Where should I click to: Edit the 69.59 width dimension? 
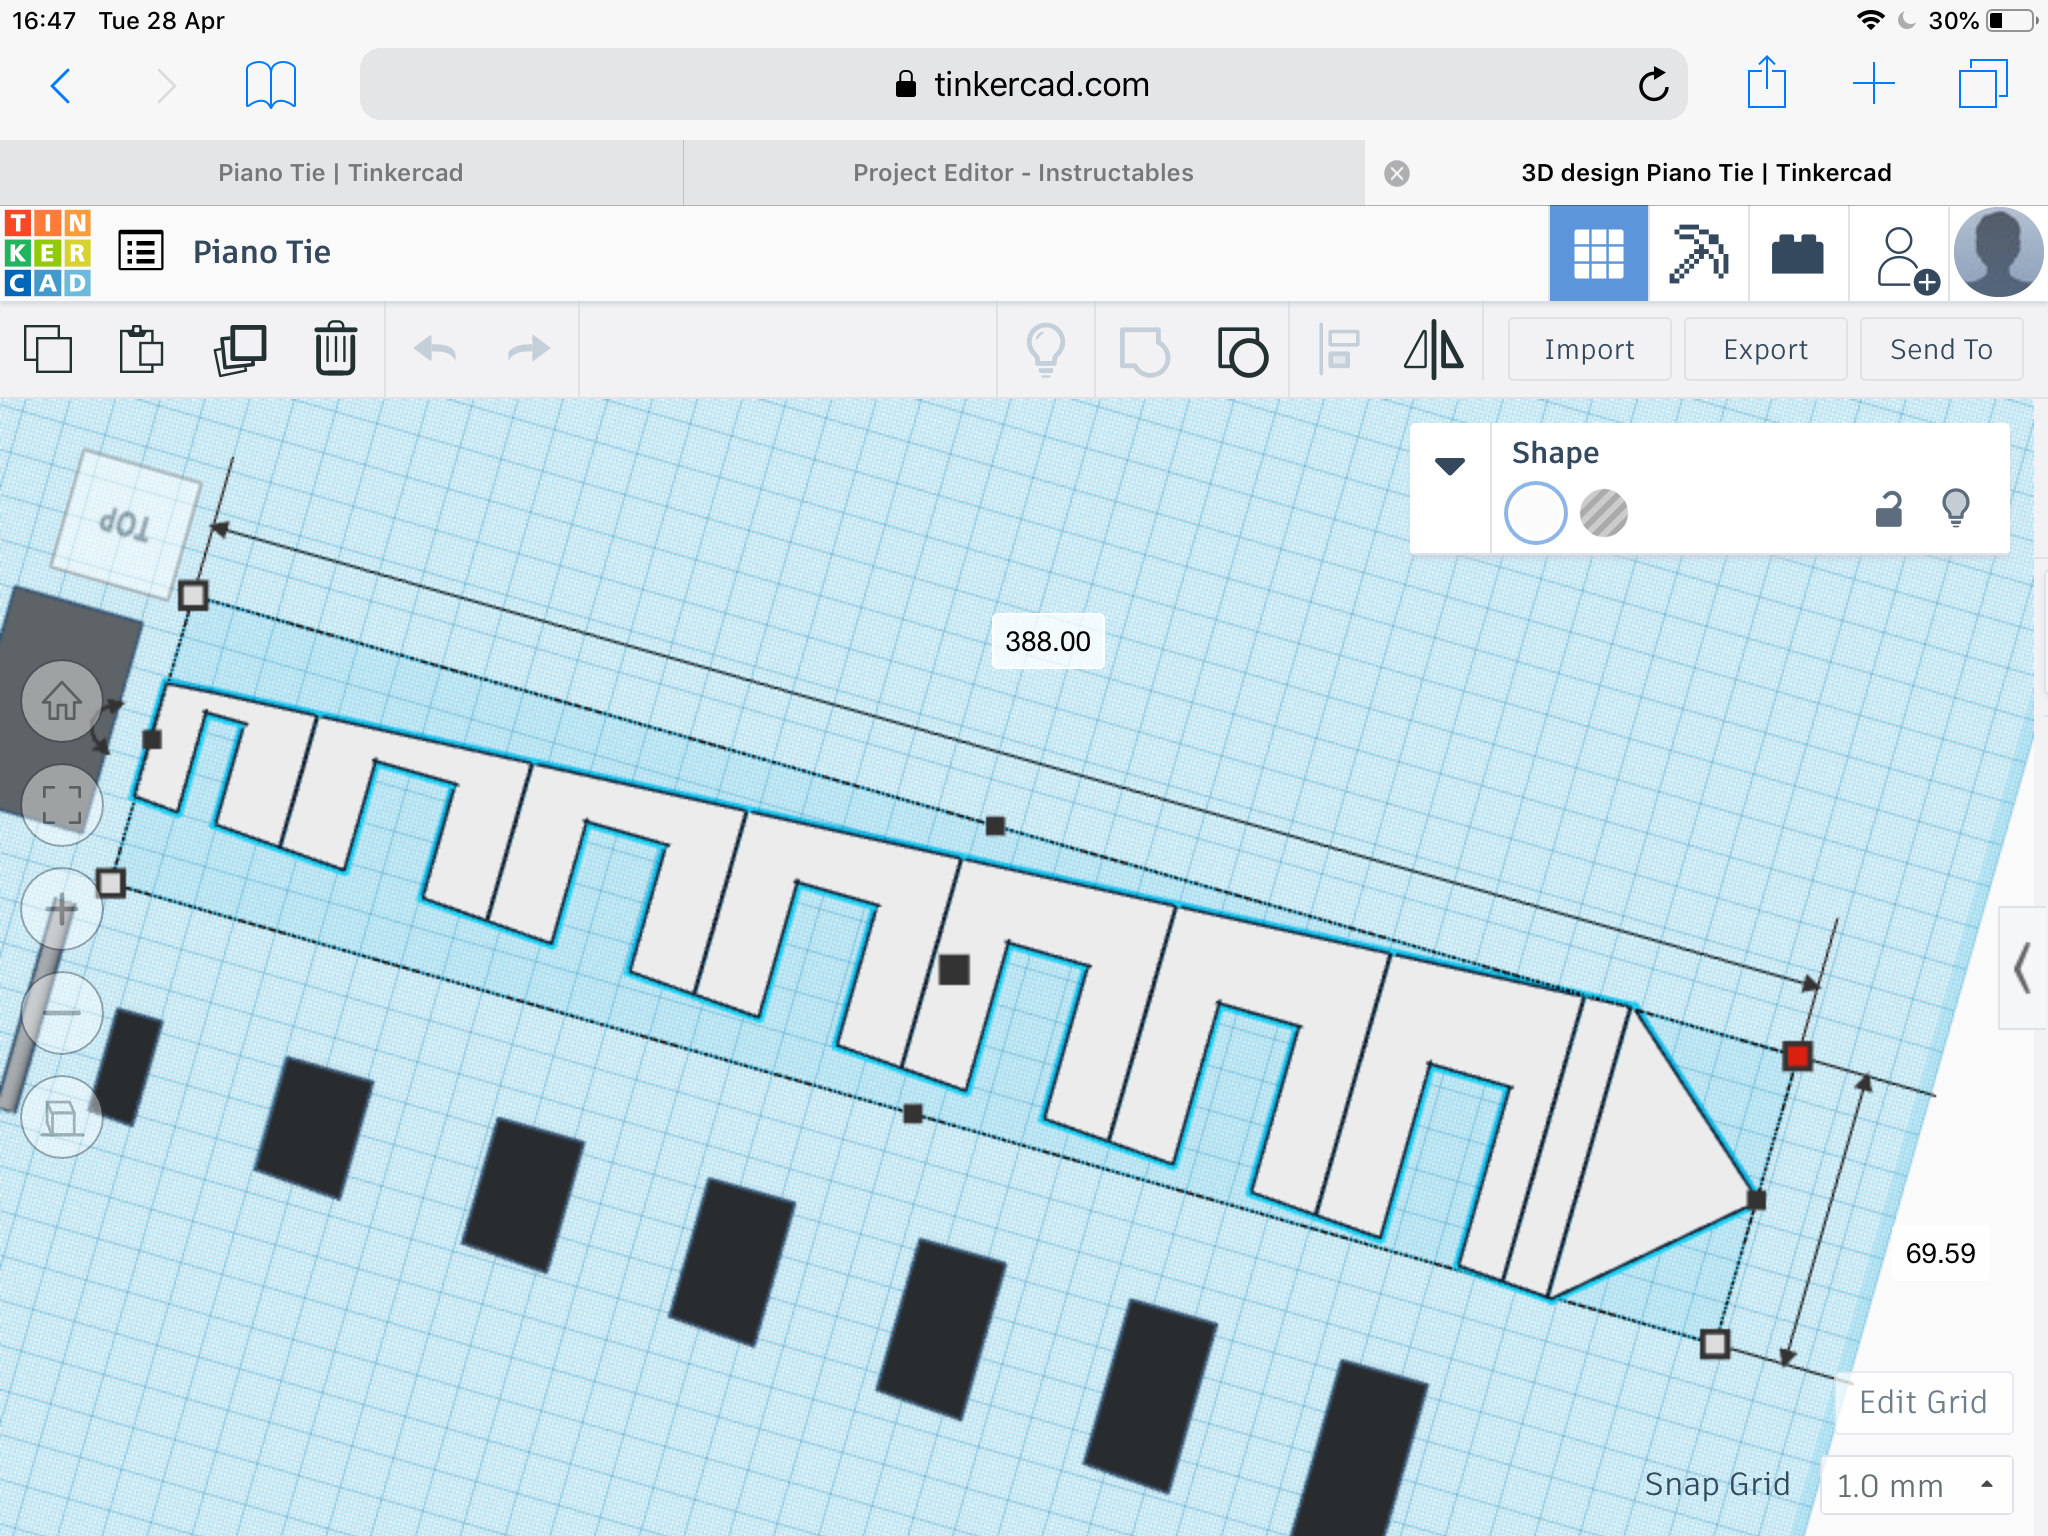[x=1940, y=1253]
